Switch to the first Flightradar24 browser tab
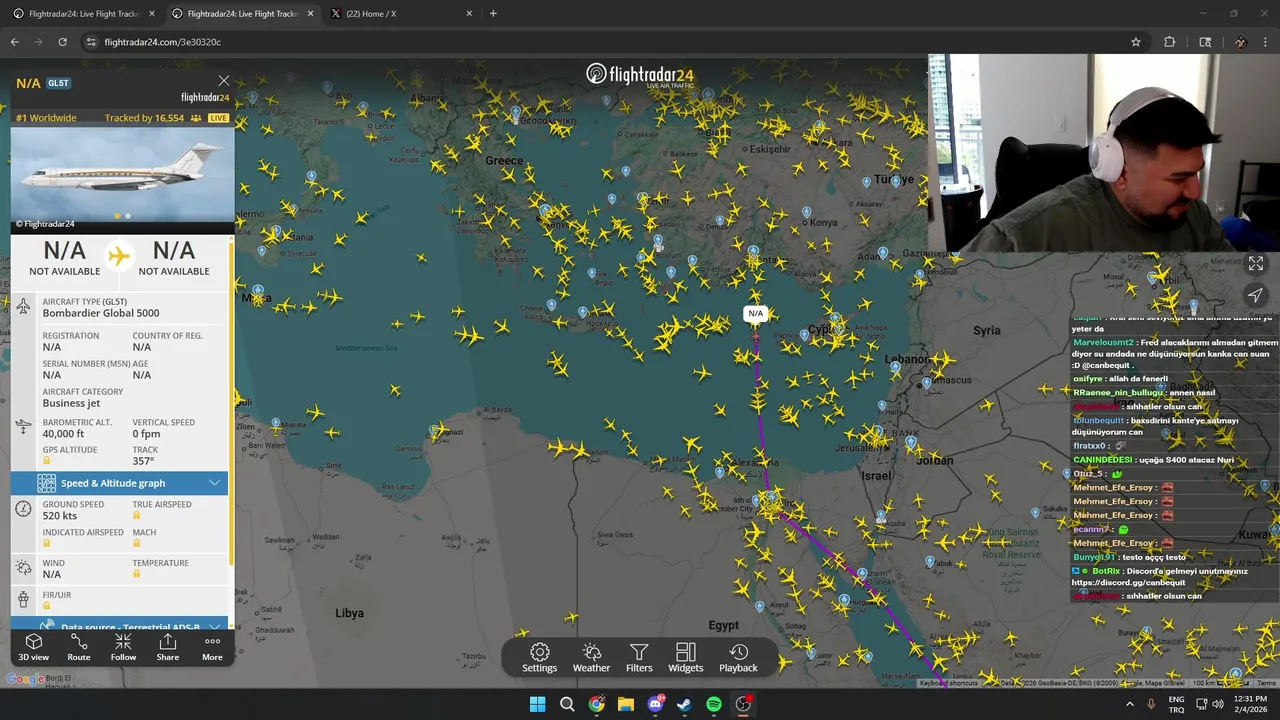 coord(84,14)
